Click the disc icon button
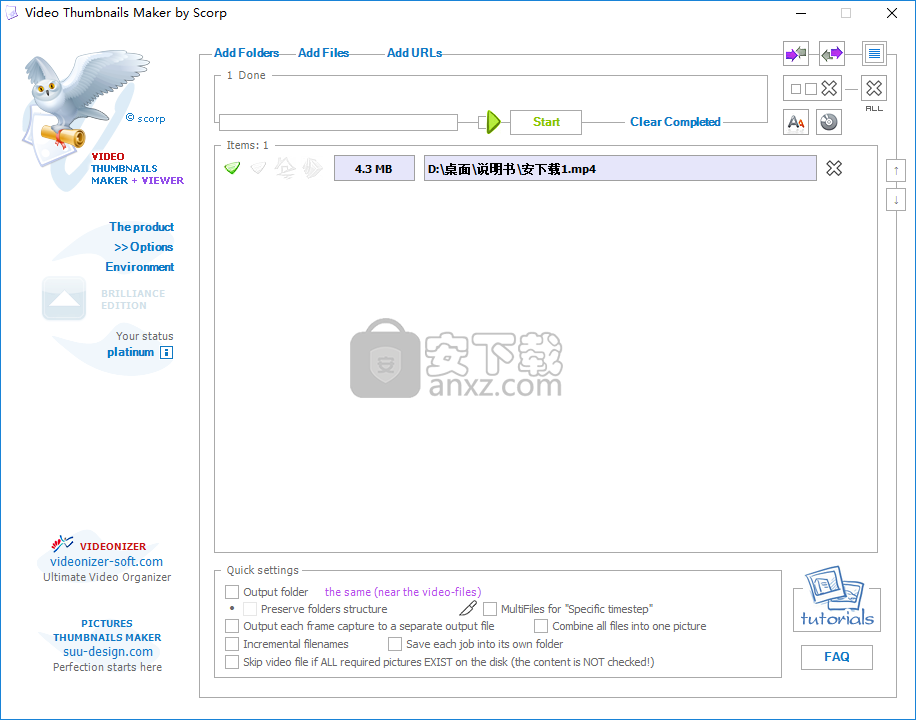 pos(828,122)
